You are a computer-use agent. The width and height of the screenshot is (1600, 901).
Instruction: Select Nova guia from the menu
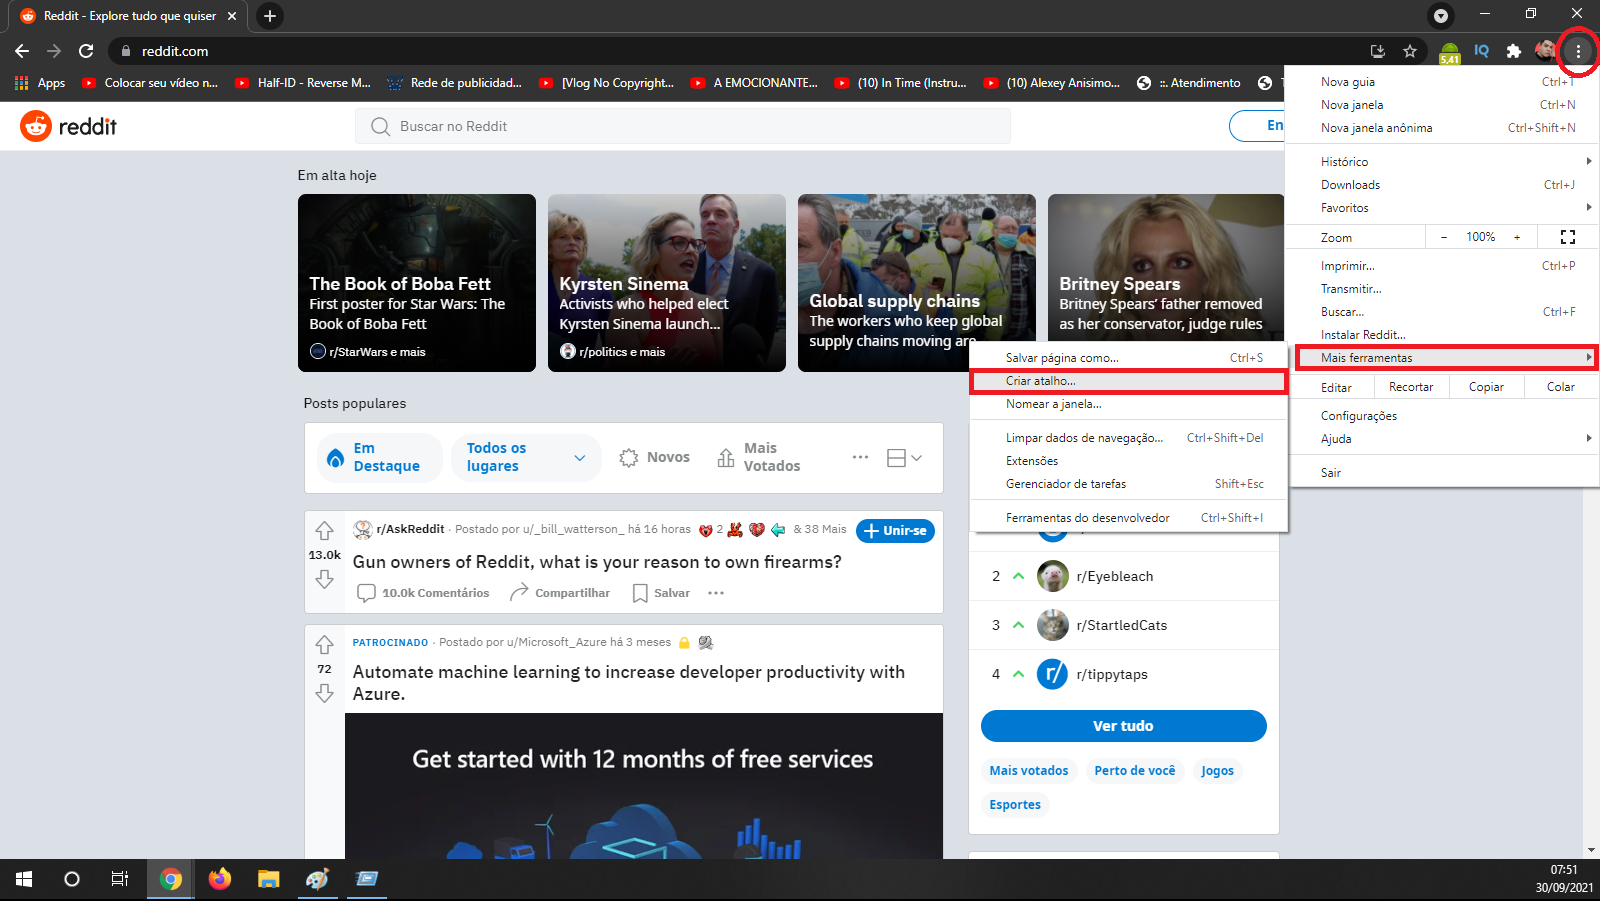coord(1444,82)
